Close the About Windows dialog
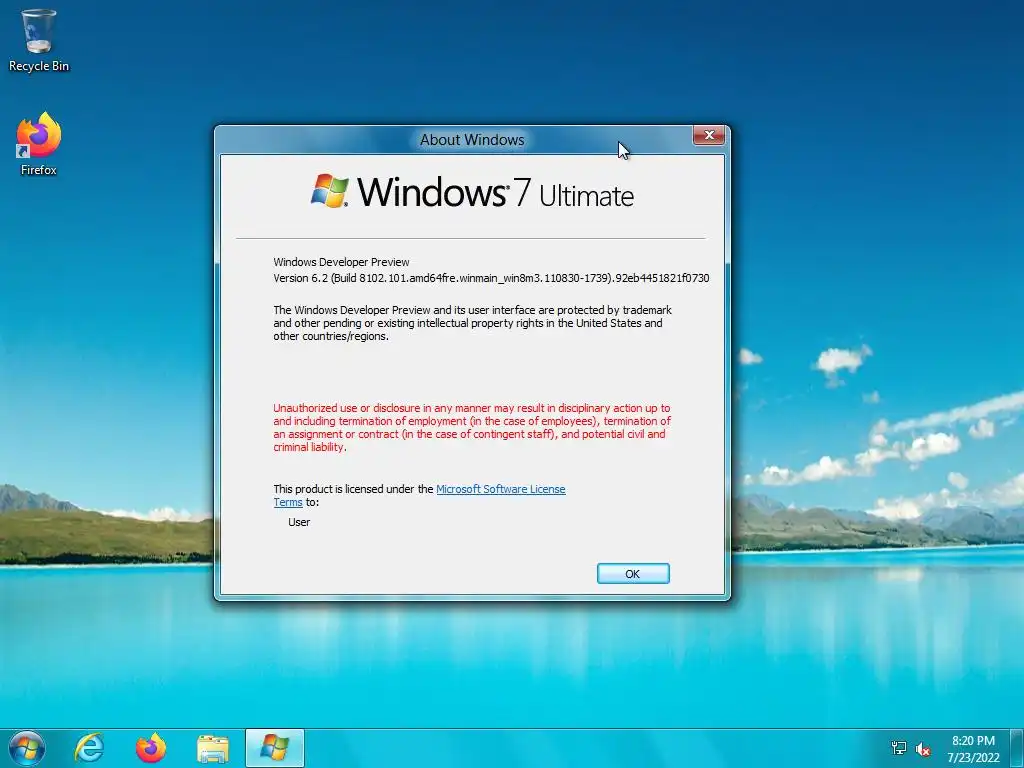Viewport: 1024px width, 768px height. point(709,135)
